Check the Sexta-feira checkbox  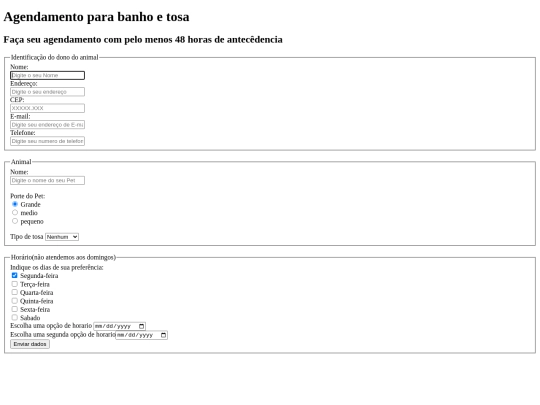pos(14,309)
